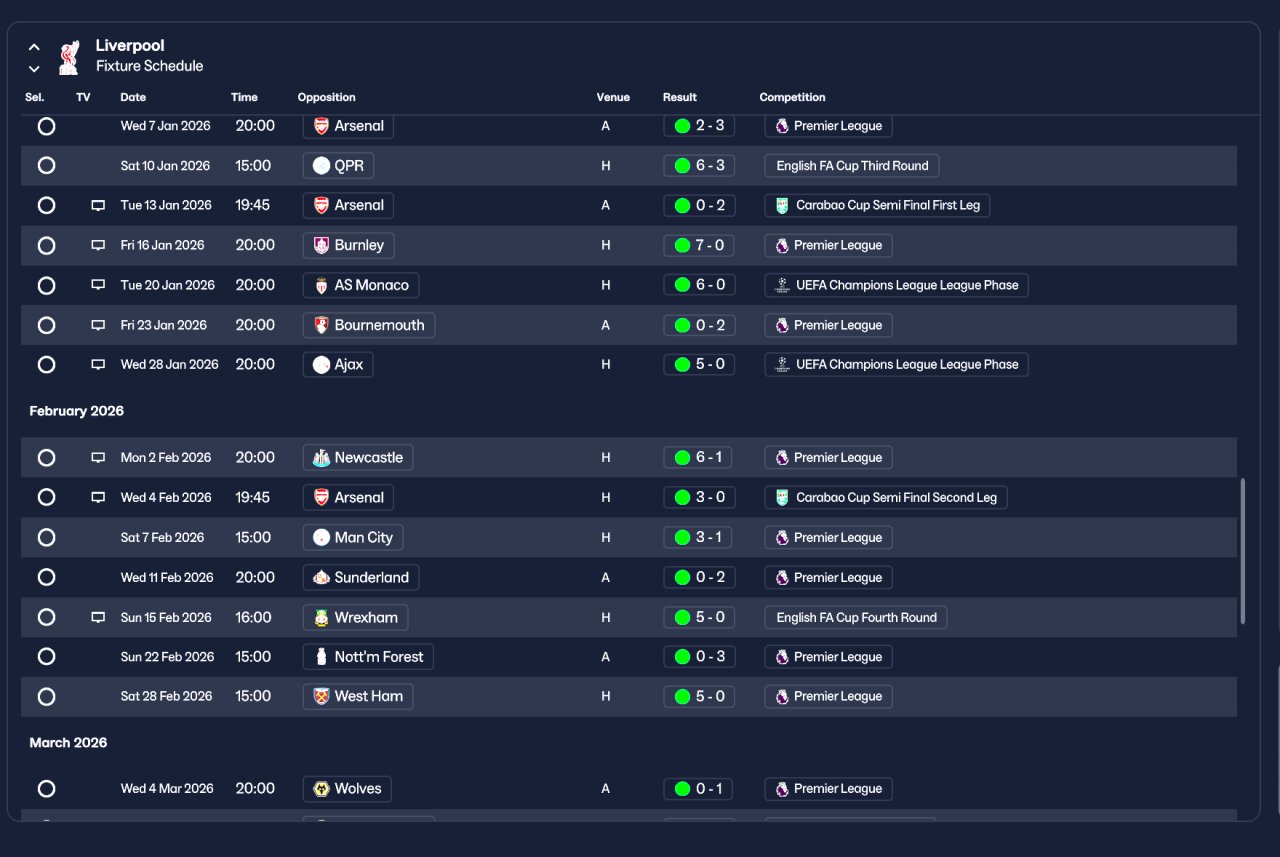Open the 6 - 1 result against Newcastle
This screenshot has height=857, width=1280.
pyautogui.click(x=699, y=458)
